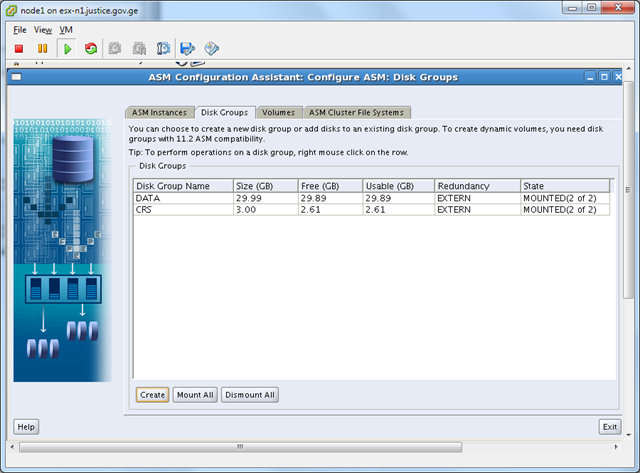Switch to the Volumes tab

pyautogui.click(x=278, y=112)
